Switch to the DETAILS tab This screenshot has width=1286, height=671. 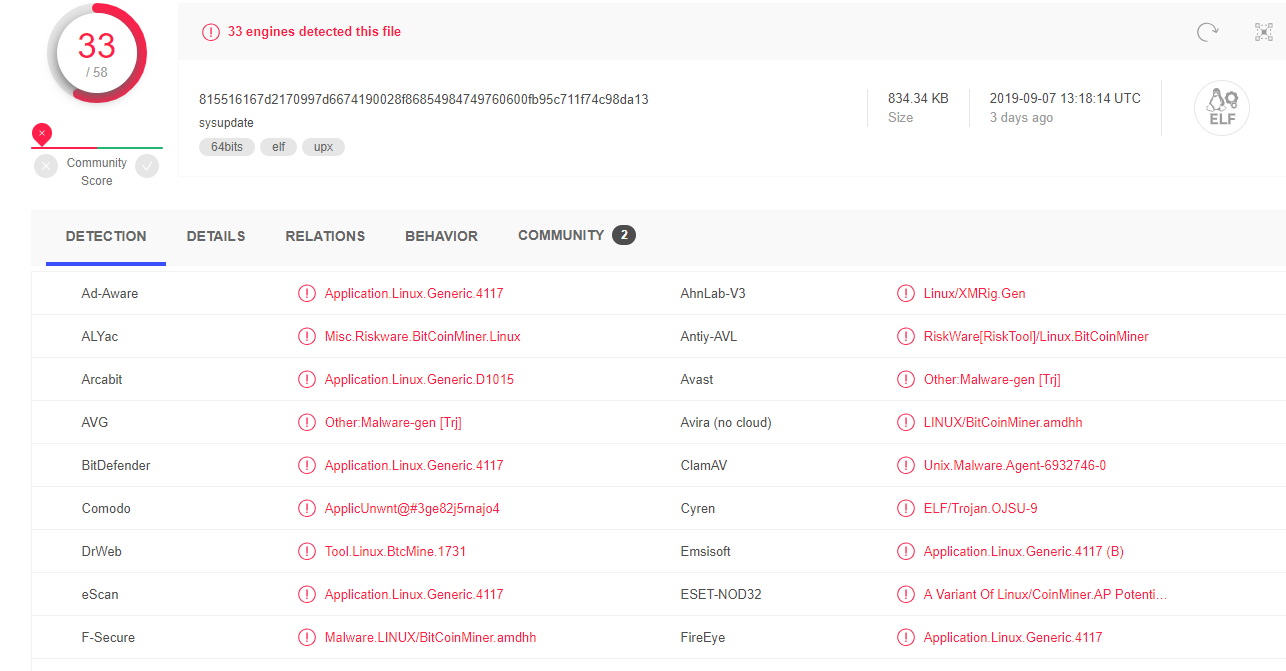[216, 237]
